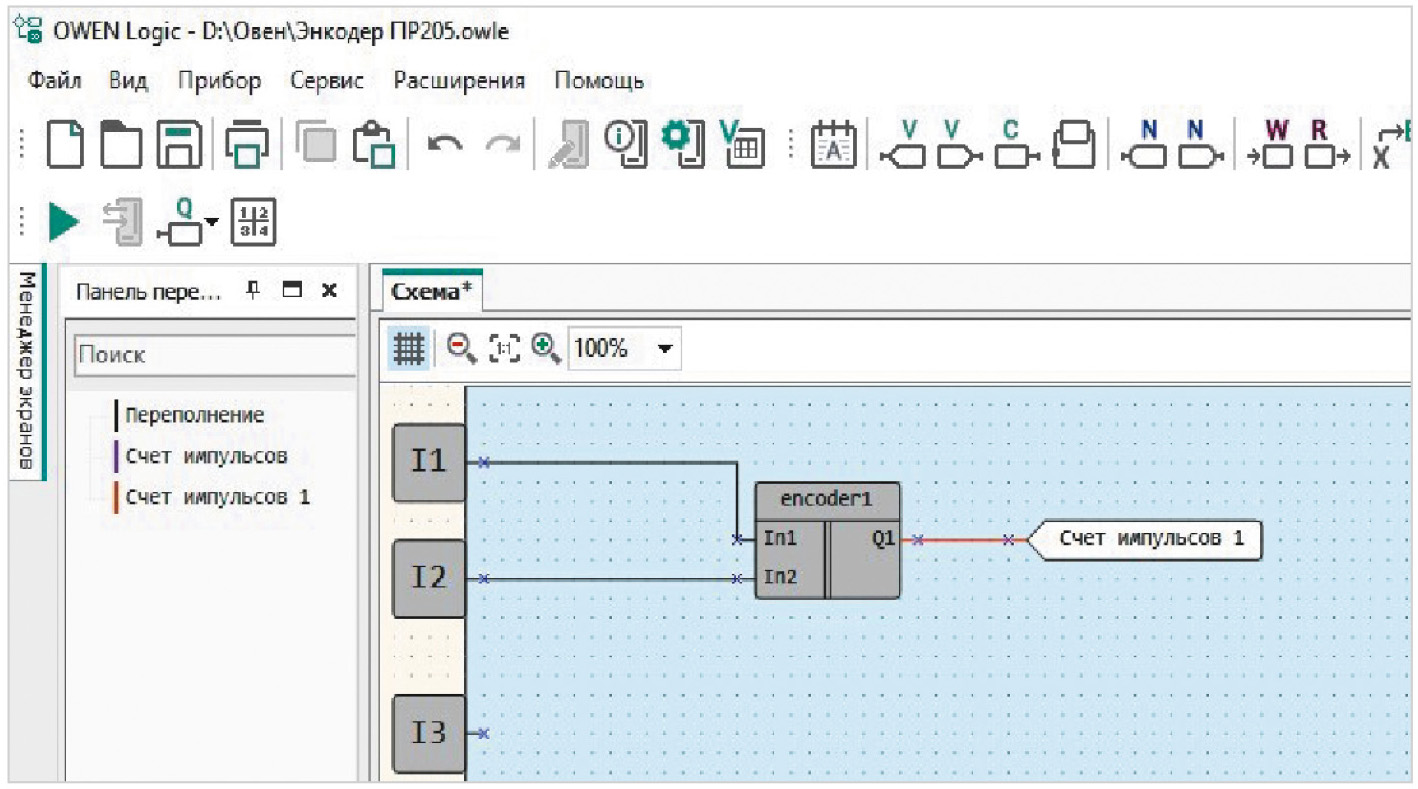1418x789 pixels.
Task: Click the Поиск search field
Action: [215, 354]
